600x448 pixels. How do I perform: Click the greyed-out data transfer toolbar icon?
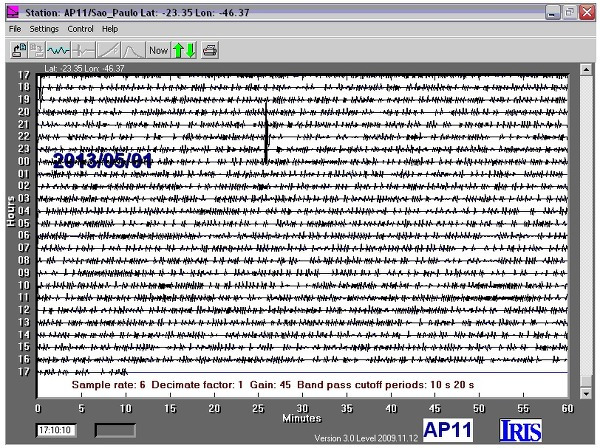coord(37,50)
